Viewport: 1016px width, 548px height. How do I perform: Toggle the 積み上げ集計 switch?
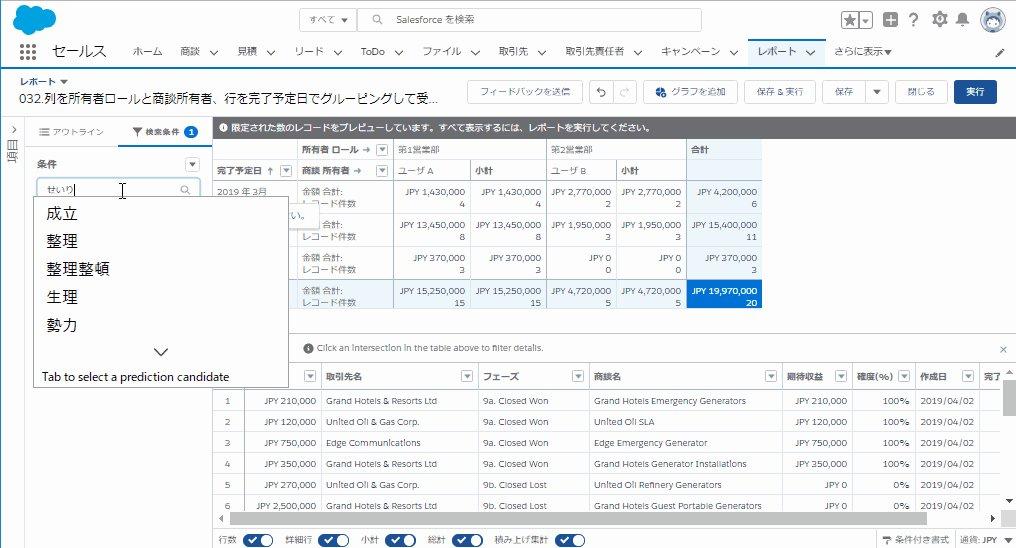pyautogui.click(x=570, y=540)
